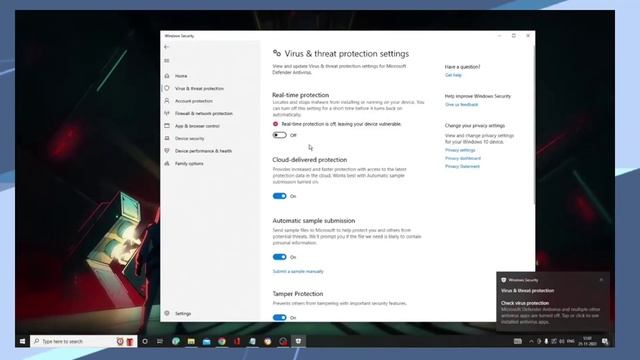Turn off Tamper Protection toggle

(280, 317)
